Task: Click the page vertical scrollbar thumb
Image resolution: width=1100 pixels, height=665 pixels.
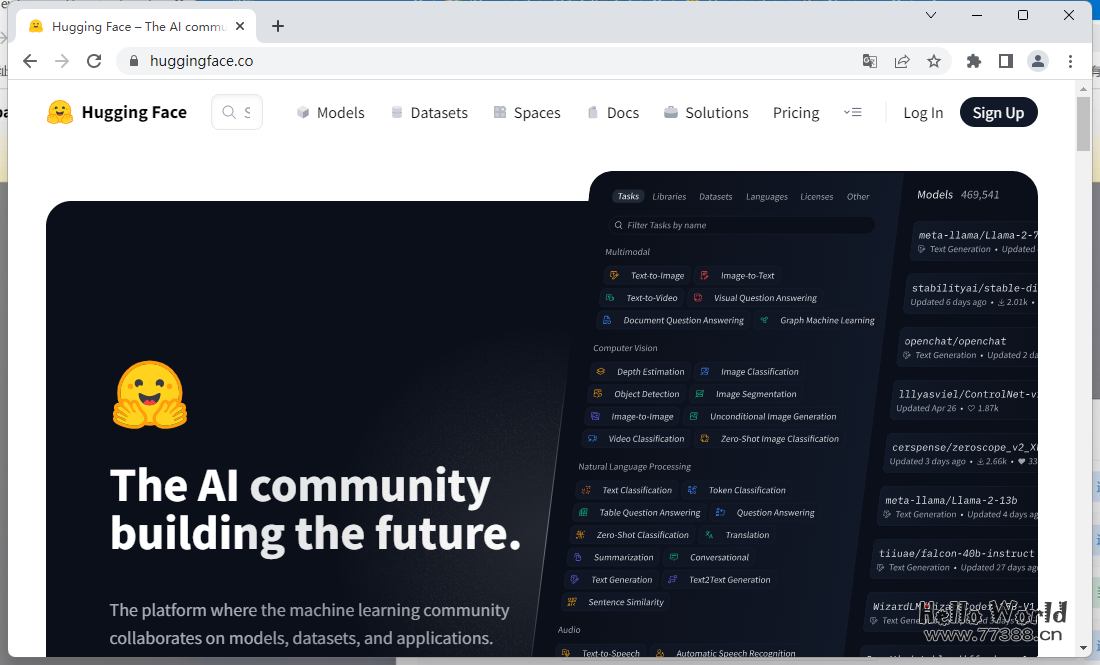Action: click(1083, 124)
